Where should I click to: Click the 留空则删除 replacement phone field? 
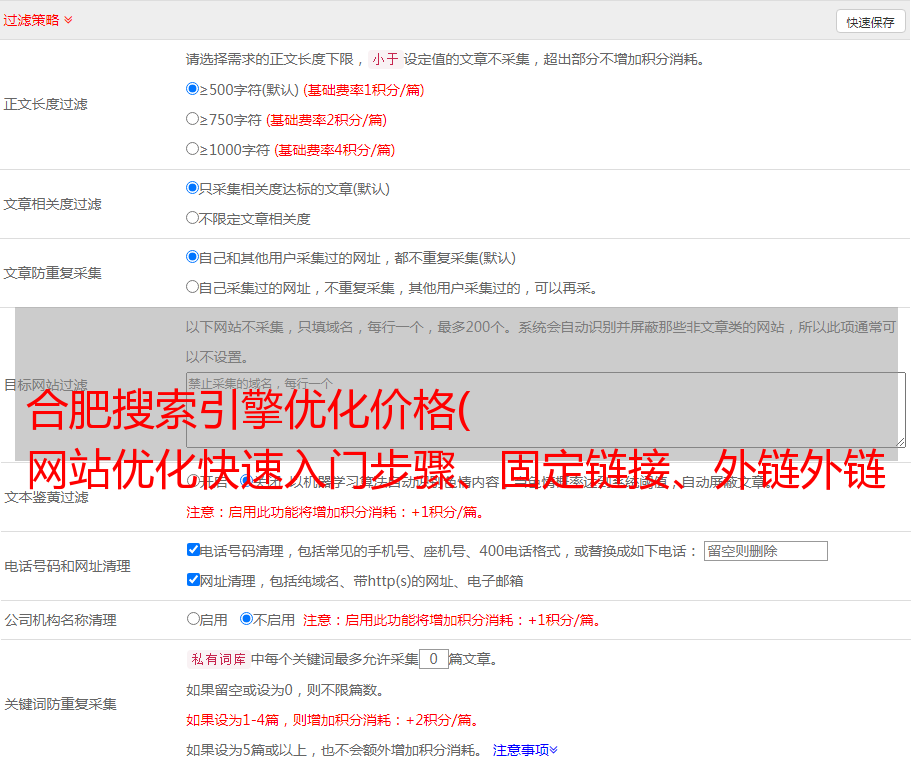(x=765, y=551)
